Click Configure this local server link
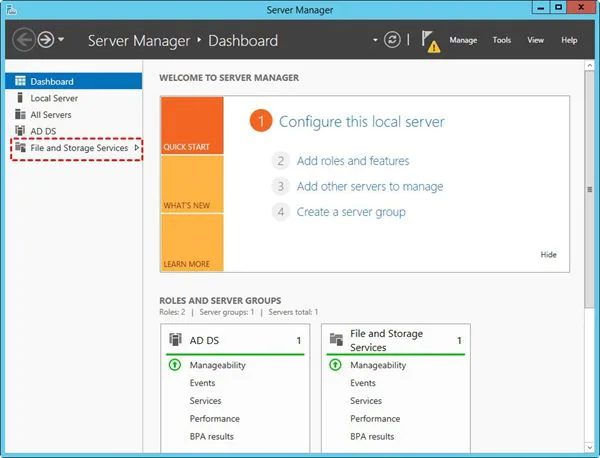This screenshot has width=600, height=458. tap(362, 122)
